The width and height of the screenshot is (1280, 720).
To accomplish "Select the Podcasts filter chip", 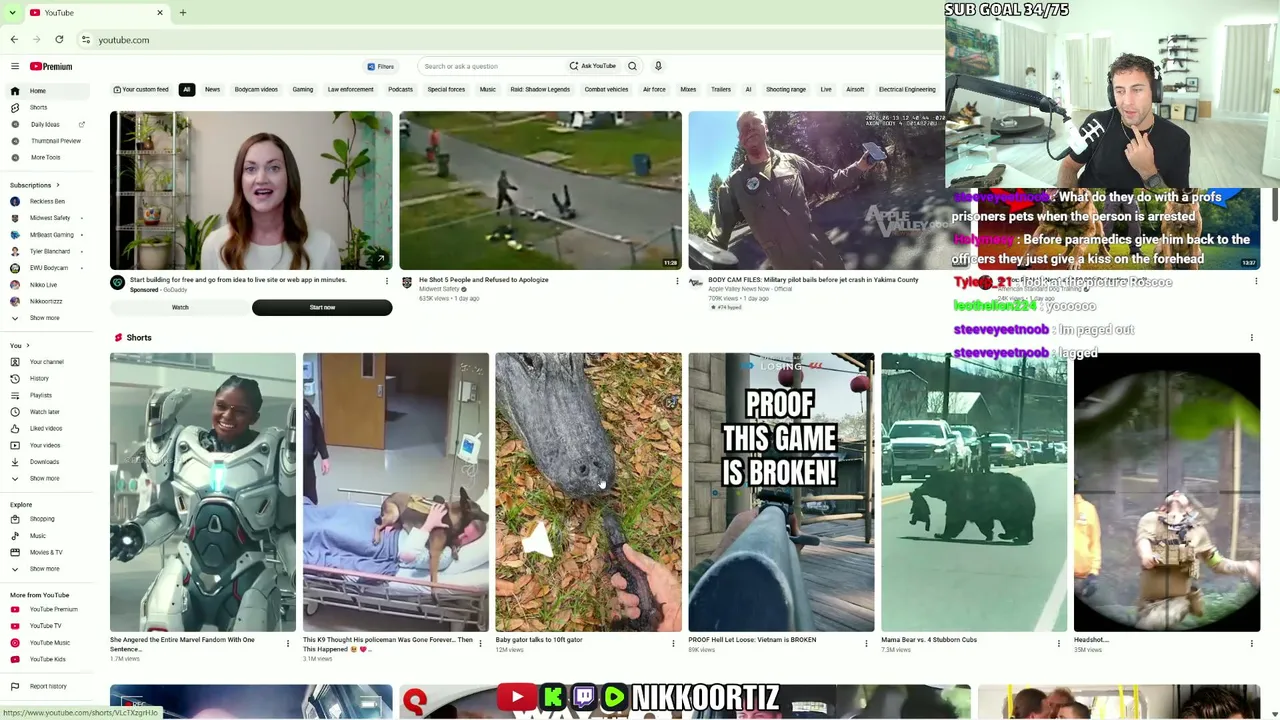I will [x=400, y=90].
